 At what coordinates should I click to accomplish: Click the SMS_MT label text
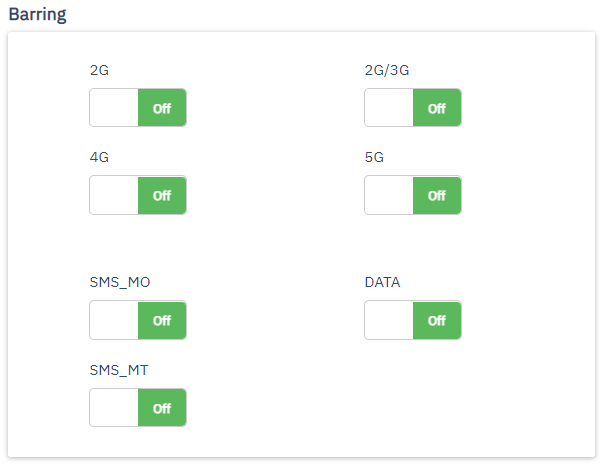point(119,370)
